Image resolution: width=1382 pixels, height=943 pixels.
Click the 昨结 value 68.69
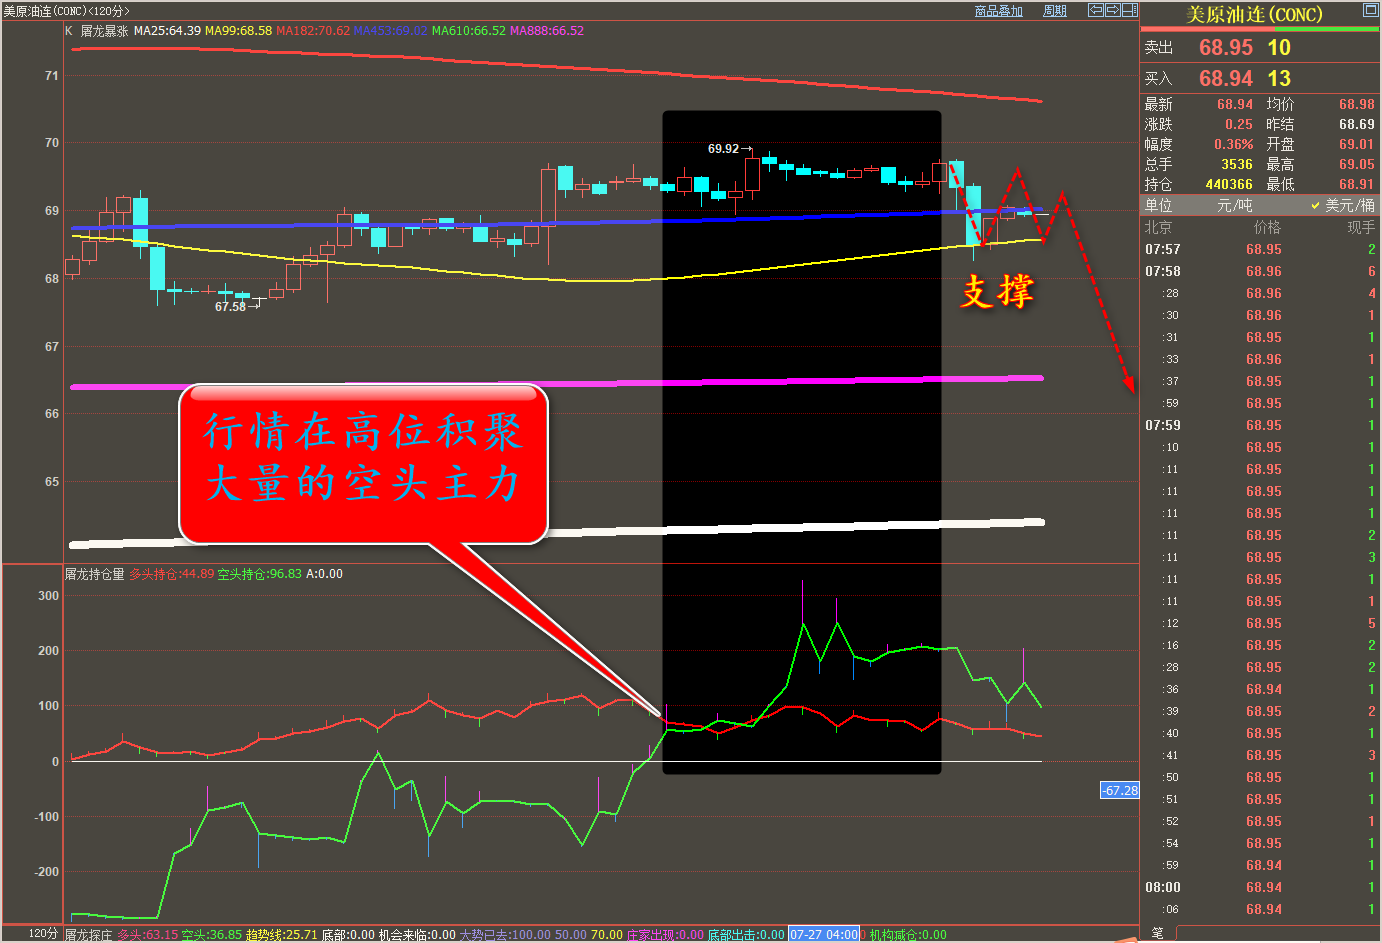point(1357,124)
